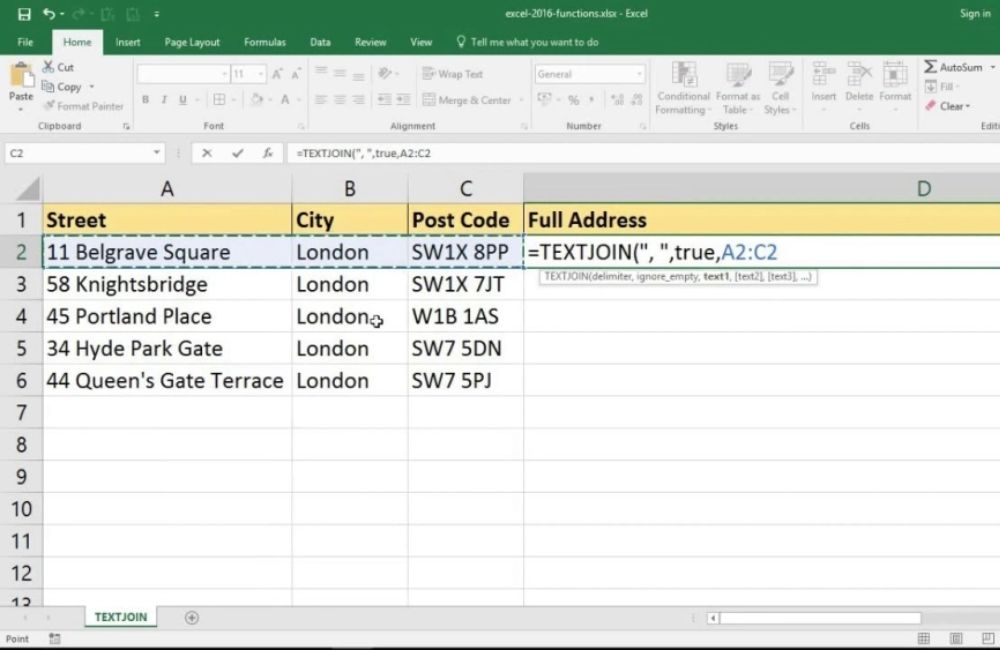Open the Clear eraser dropdown
The height and width of the screenshot is (650, 1000).
click(x=948, y=106)
